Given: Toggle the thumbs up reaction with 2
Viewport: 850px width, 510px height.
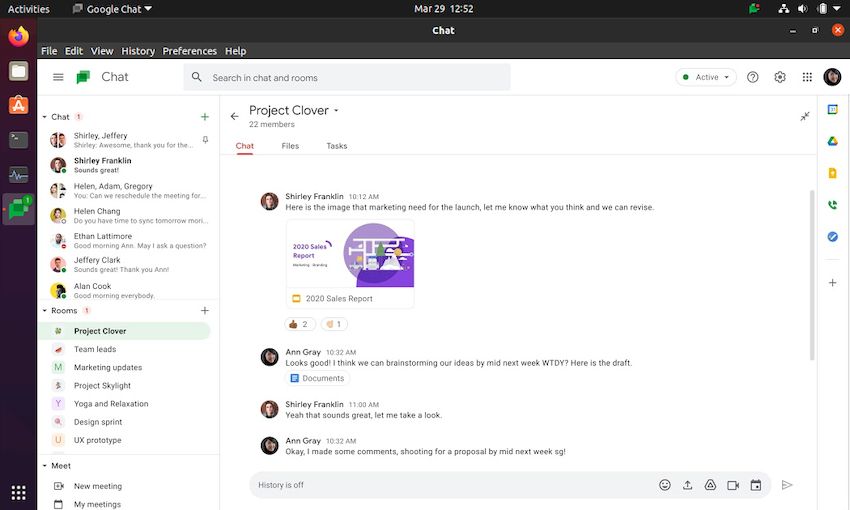Looking at the screenshot, I should click(299, 324).
